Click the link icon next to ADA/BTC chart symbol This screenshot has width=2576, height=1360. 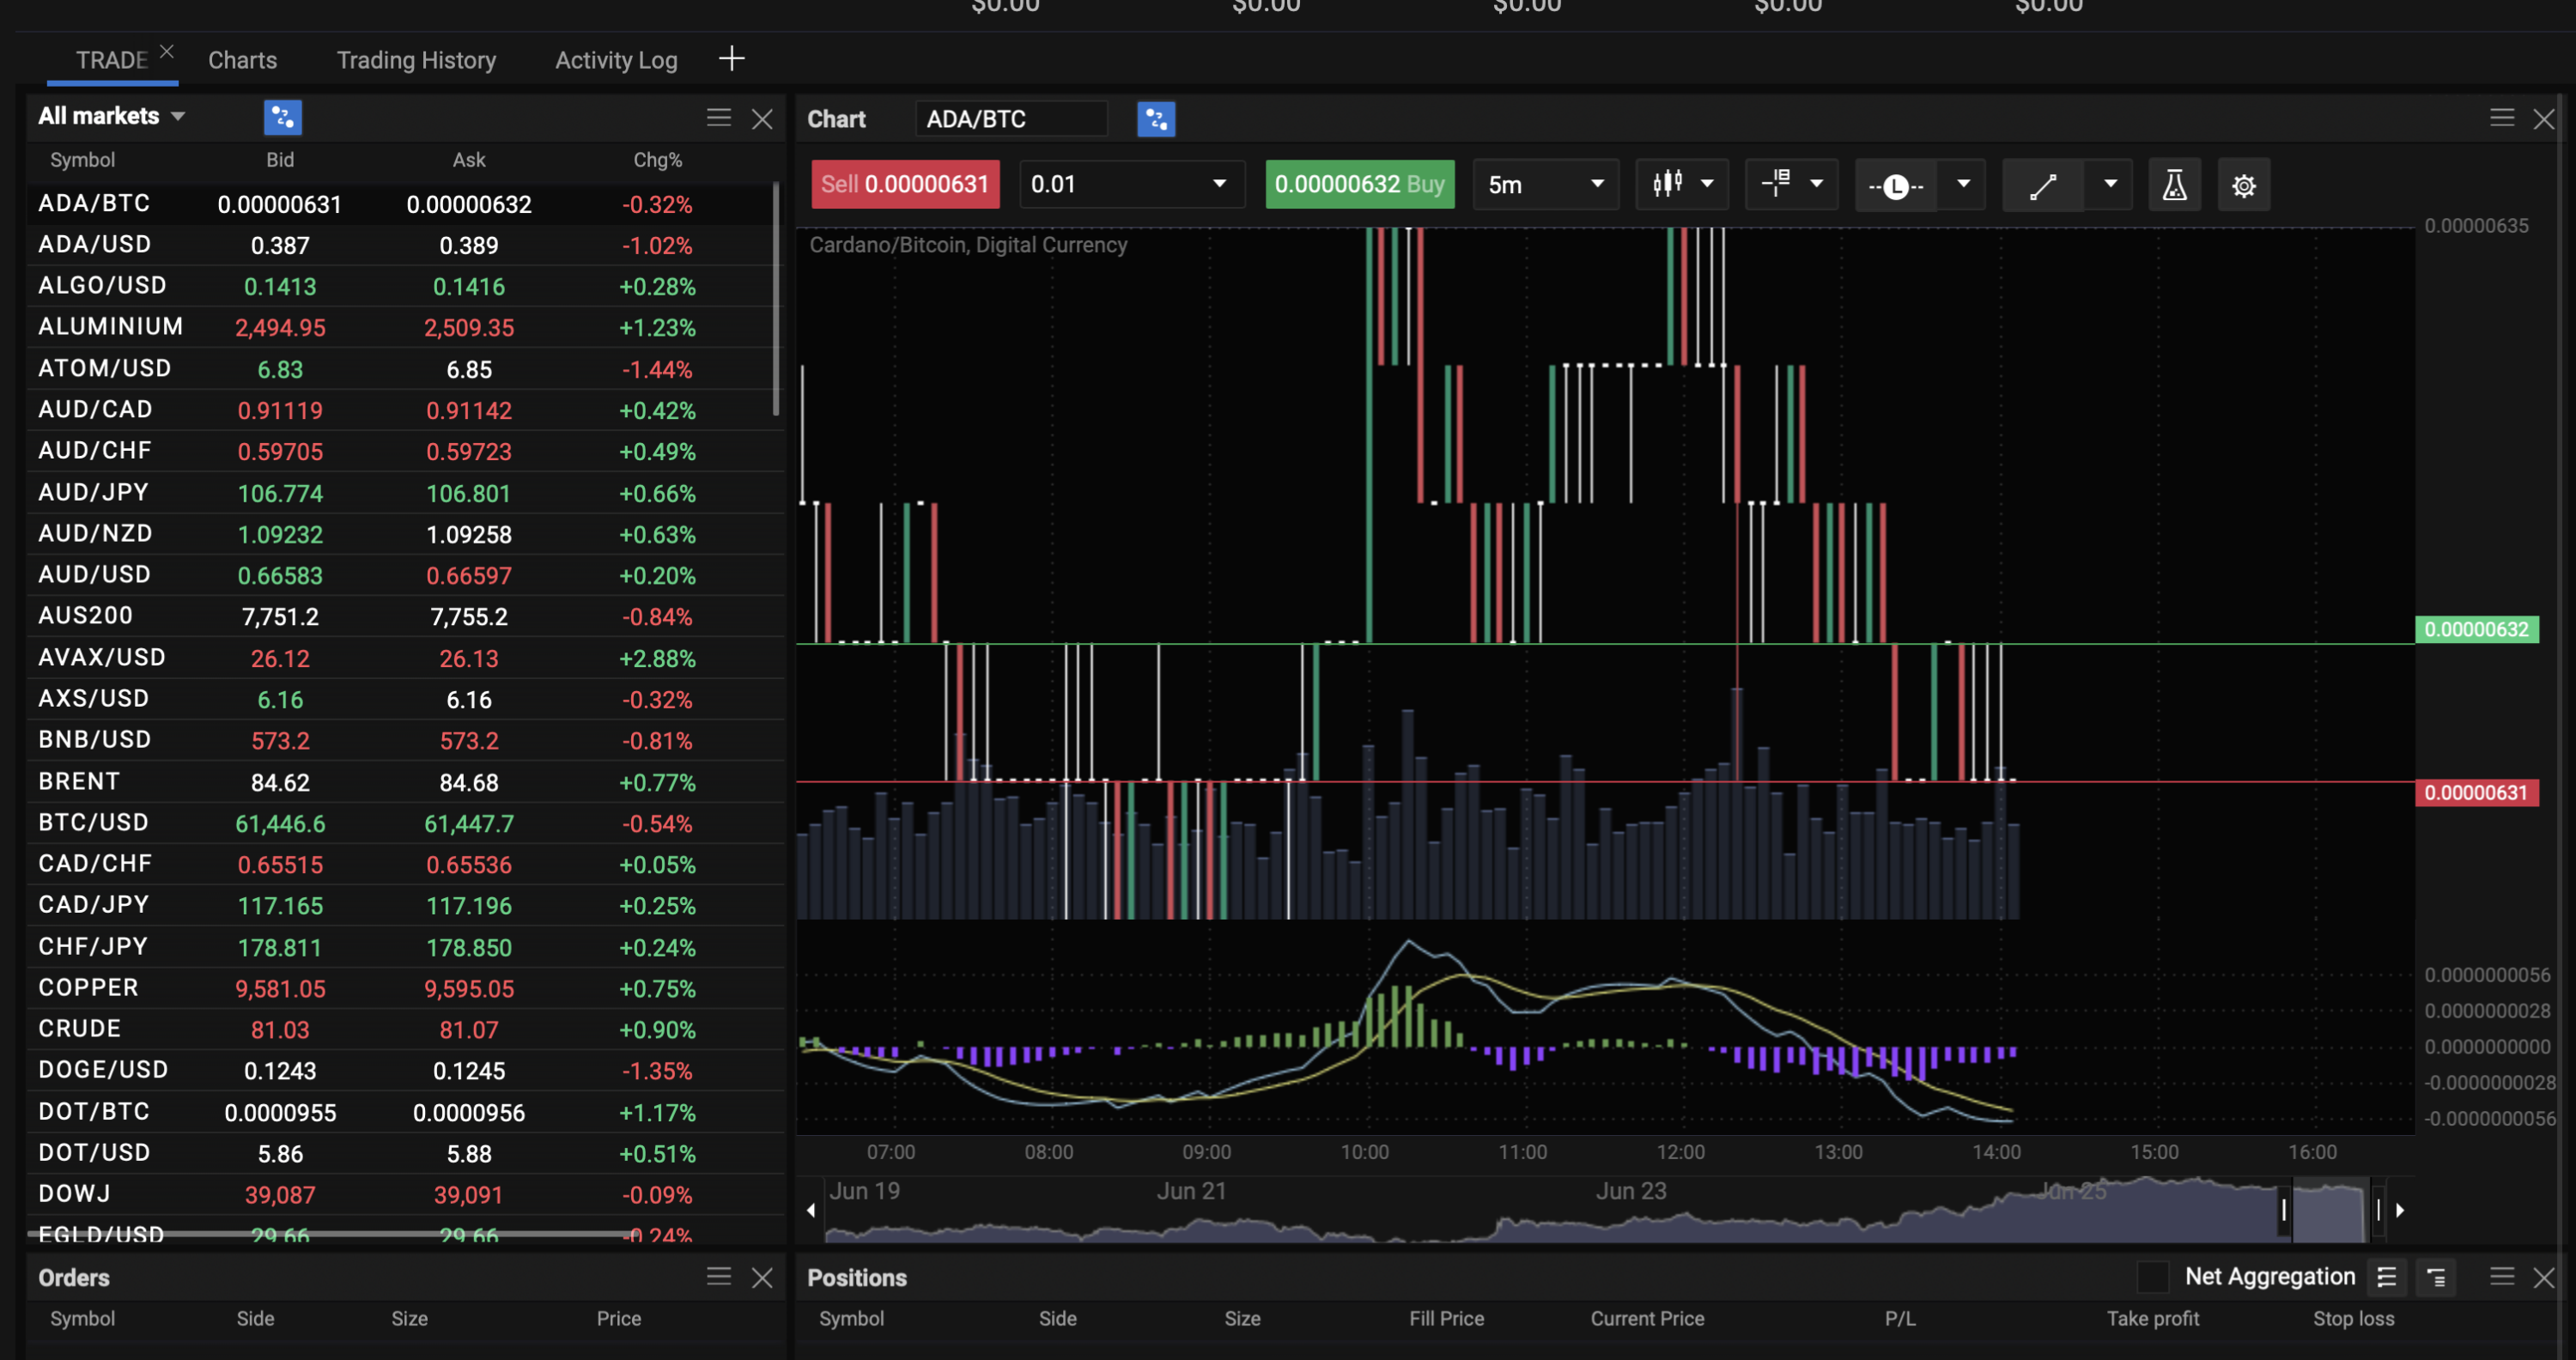point(1156,119)
